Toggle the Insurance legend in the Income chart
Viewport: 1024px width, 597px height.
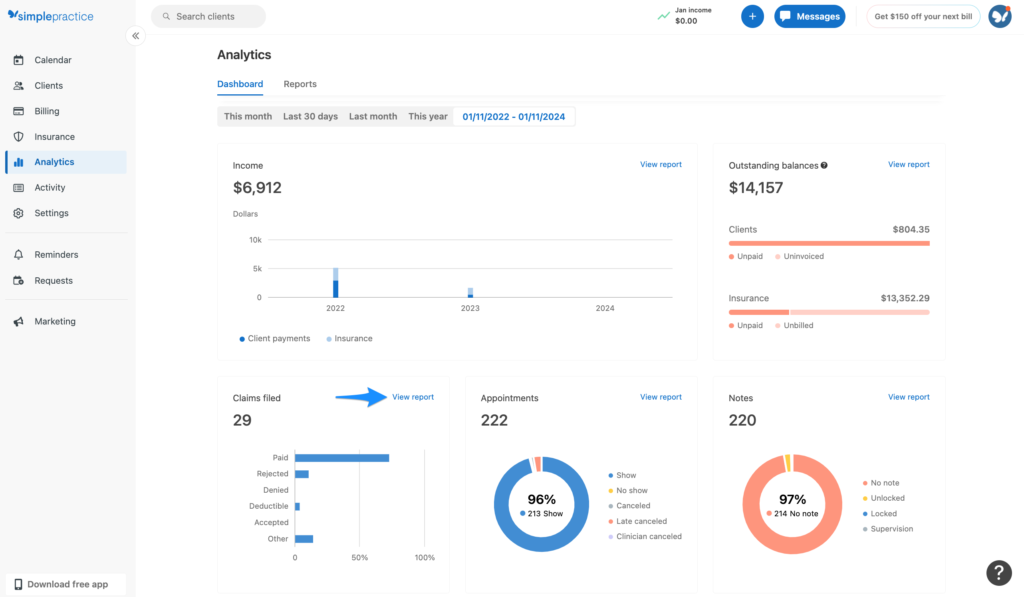[349, 339]
